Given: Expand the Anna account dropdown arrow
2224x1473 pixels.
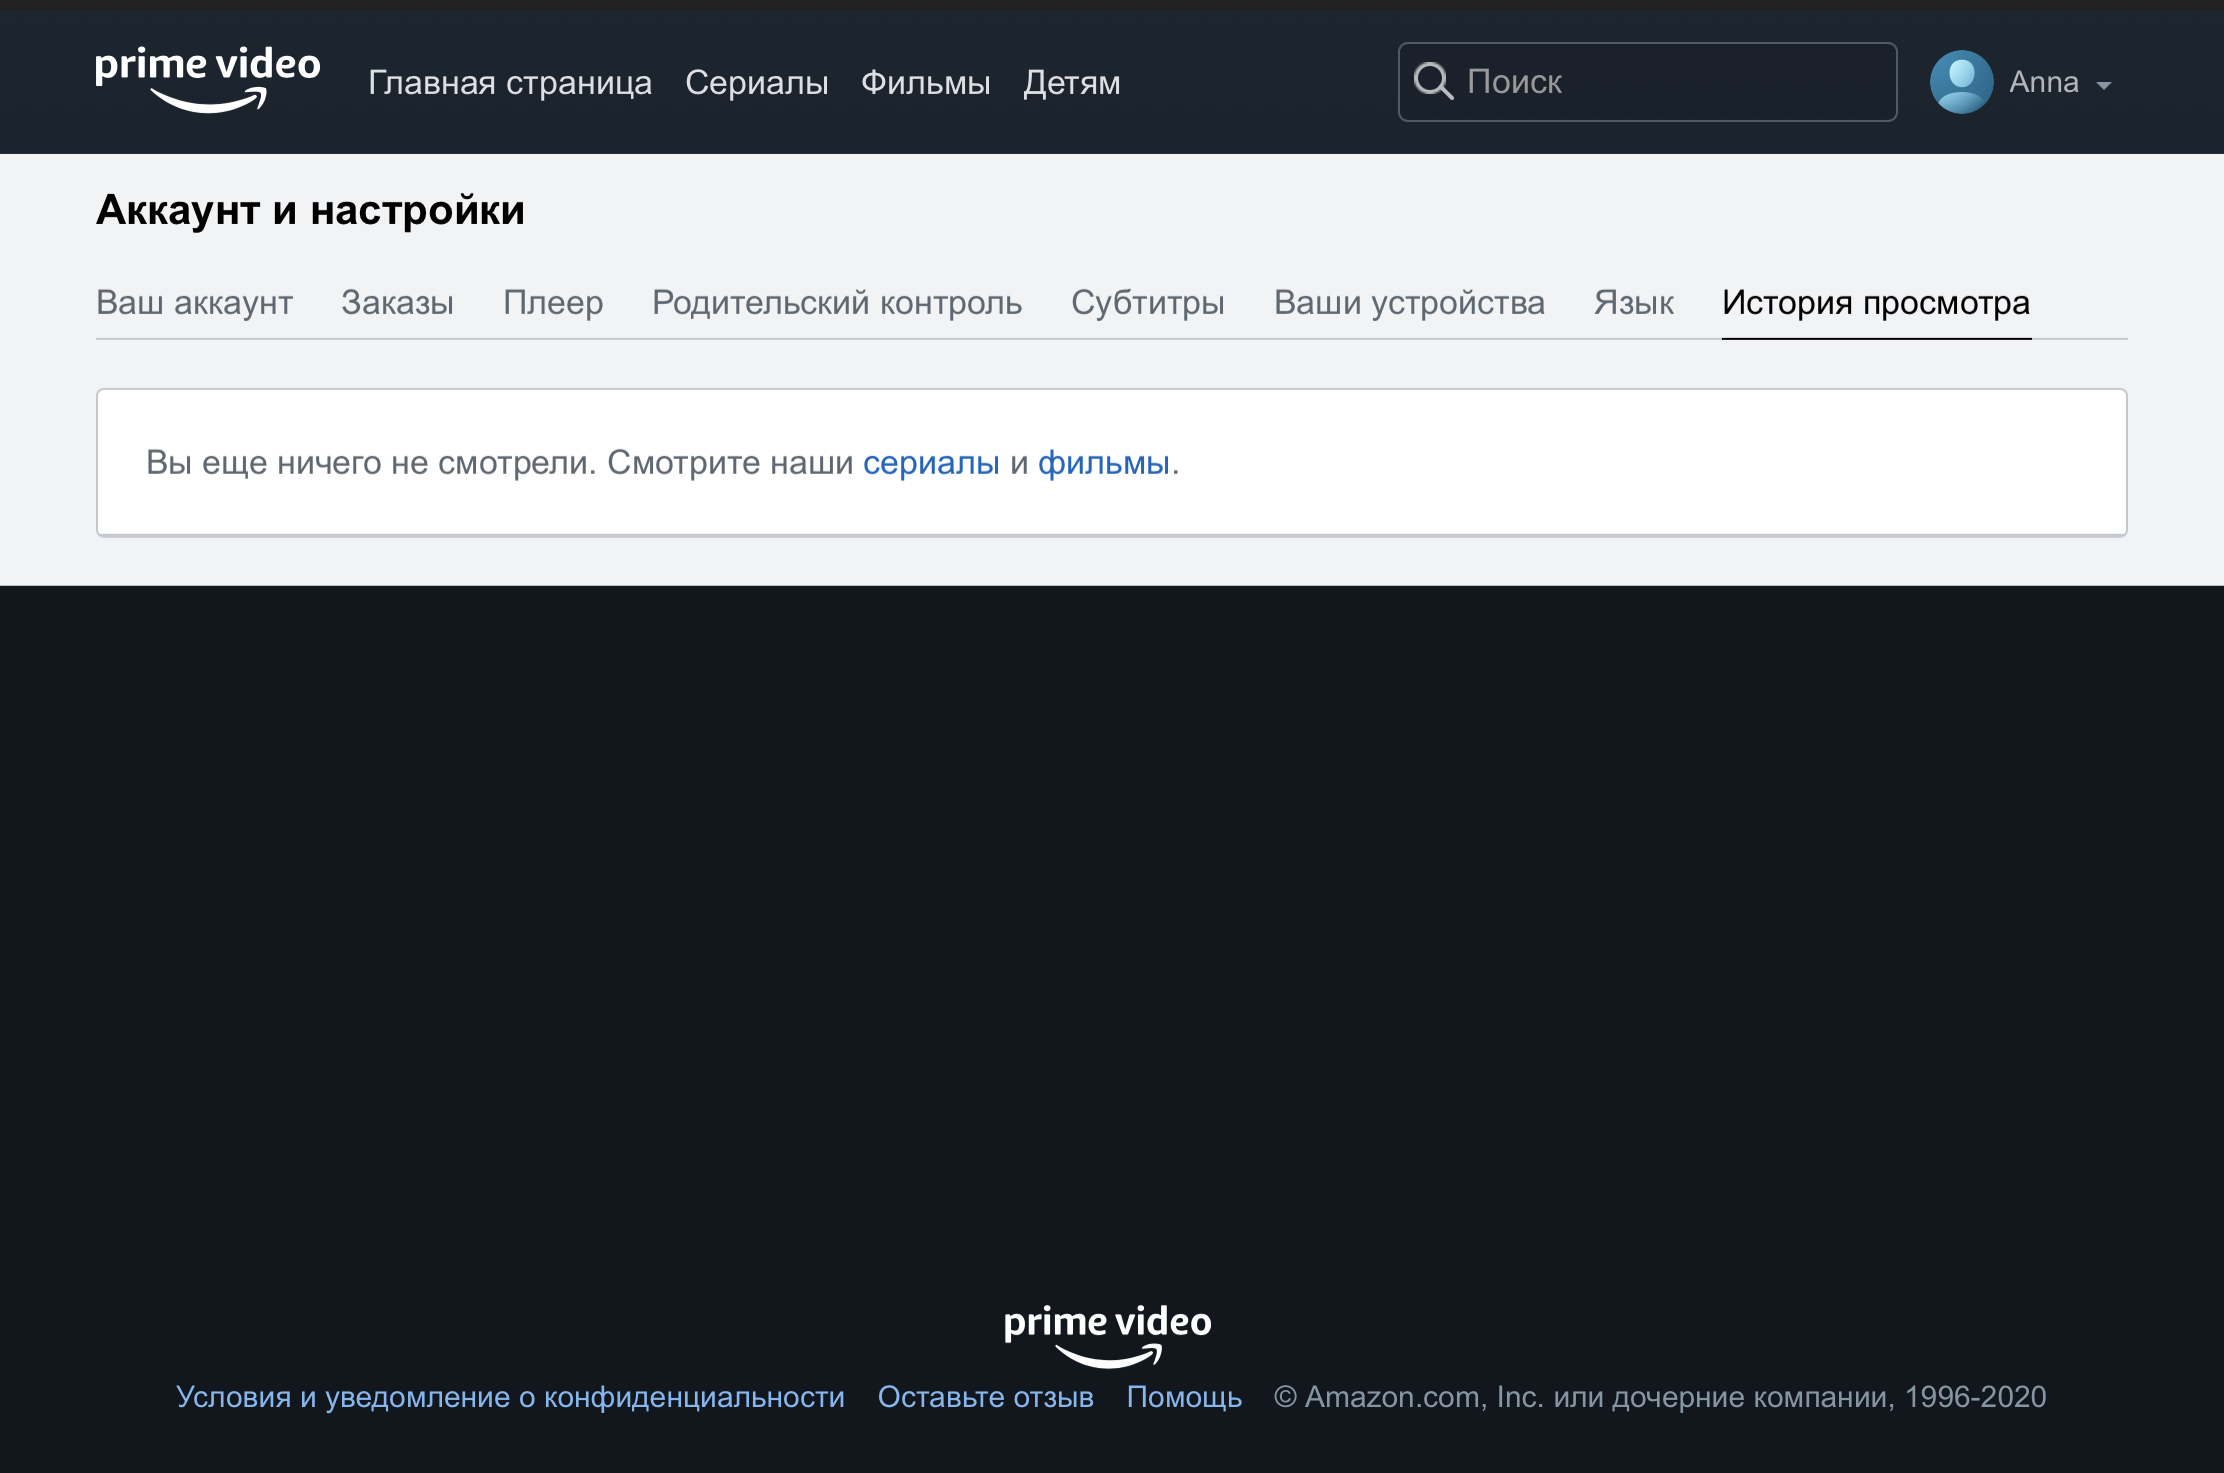Looking at the screenshot, I should pos(2104,85).
